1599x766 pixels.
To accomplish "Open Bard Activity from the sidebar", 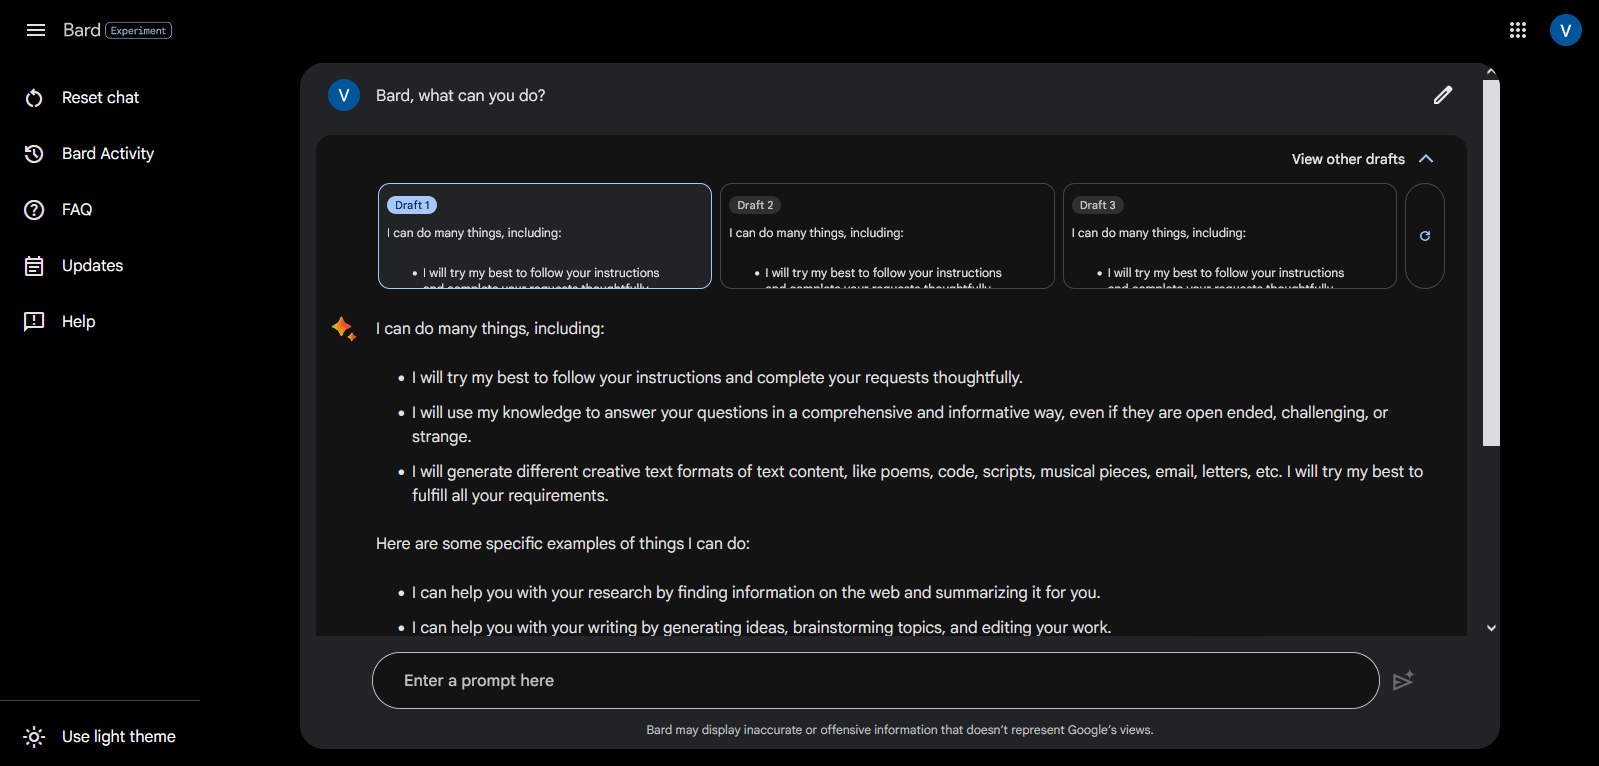I will point(108,154).
